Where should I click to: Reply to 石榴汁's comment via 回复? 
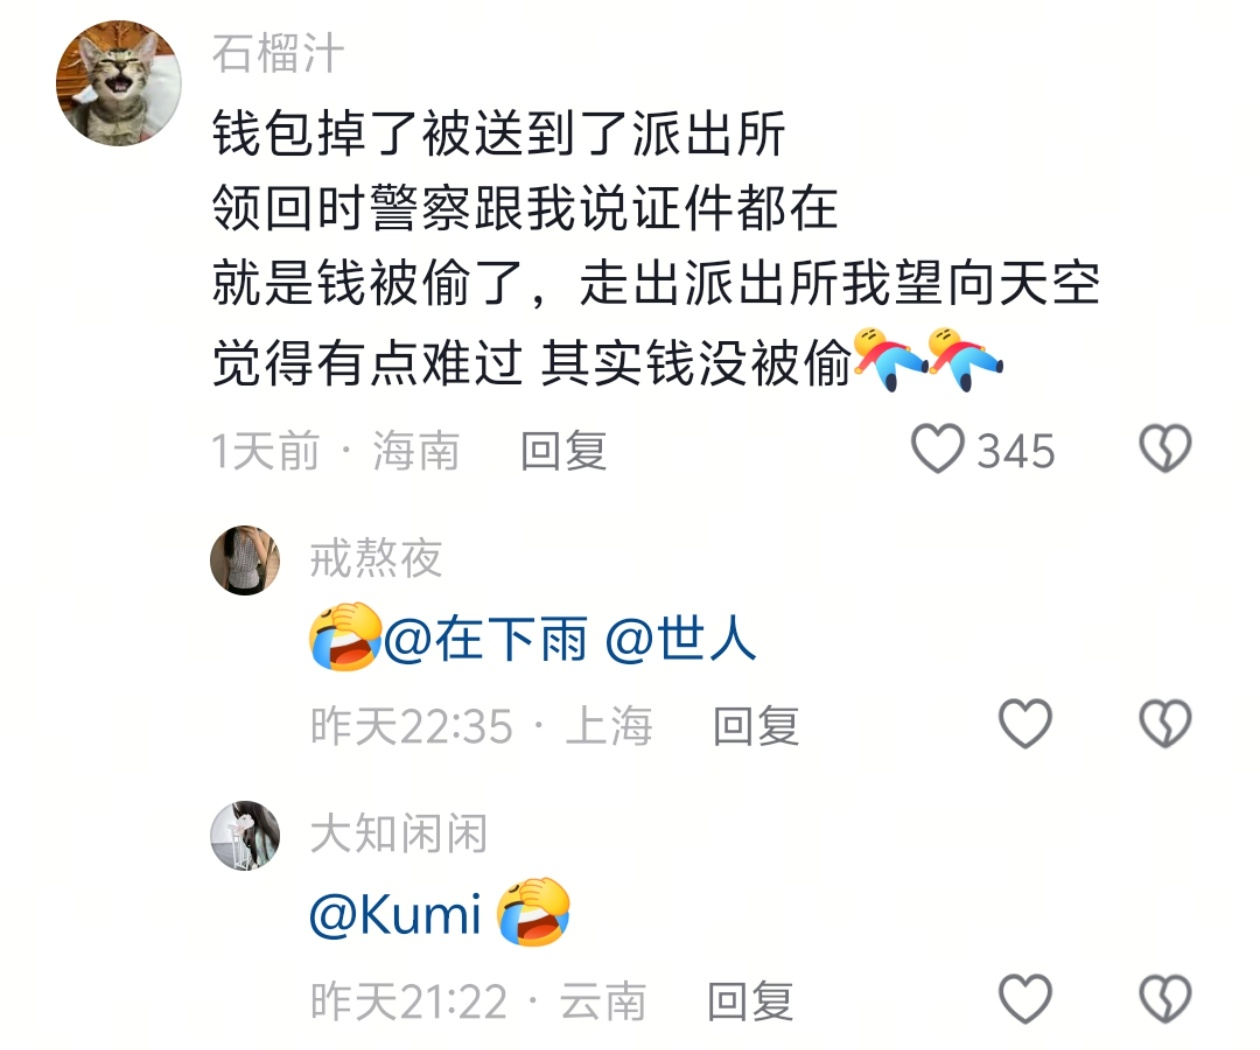564,451
